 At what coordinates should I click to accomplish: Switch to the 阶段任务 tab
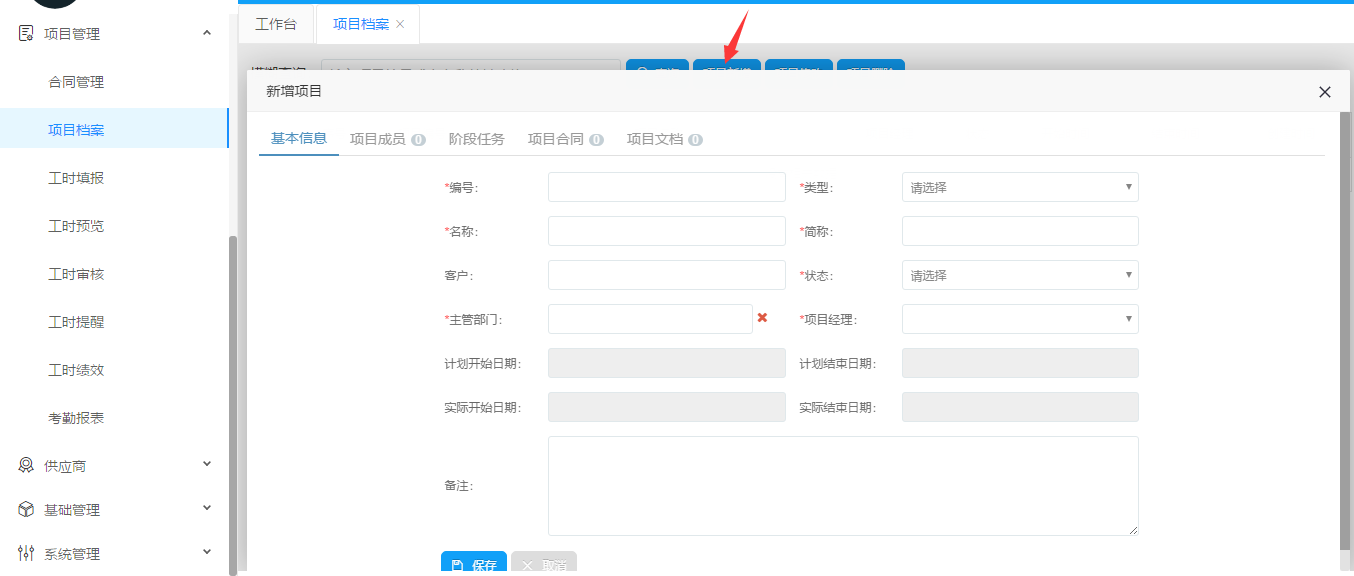coord(476,139)
